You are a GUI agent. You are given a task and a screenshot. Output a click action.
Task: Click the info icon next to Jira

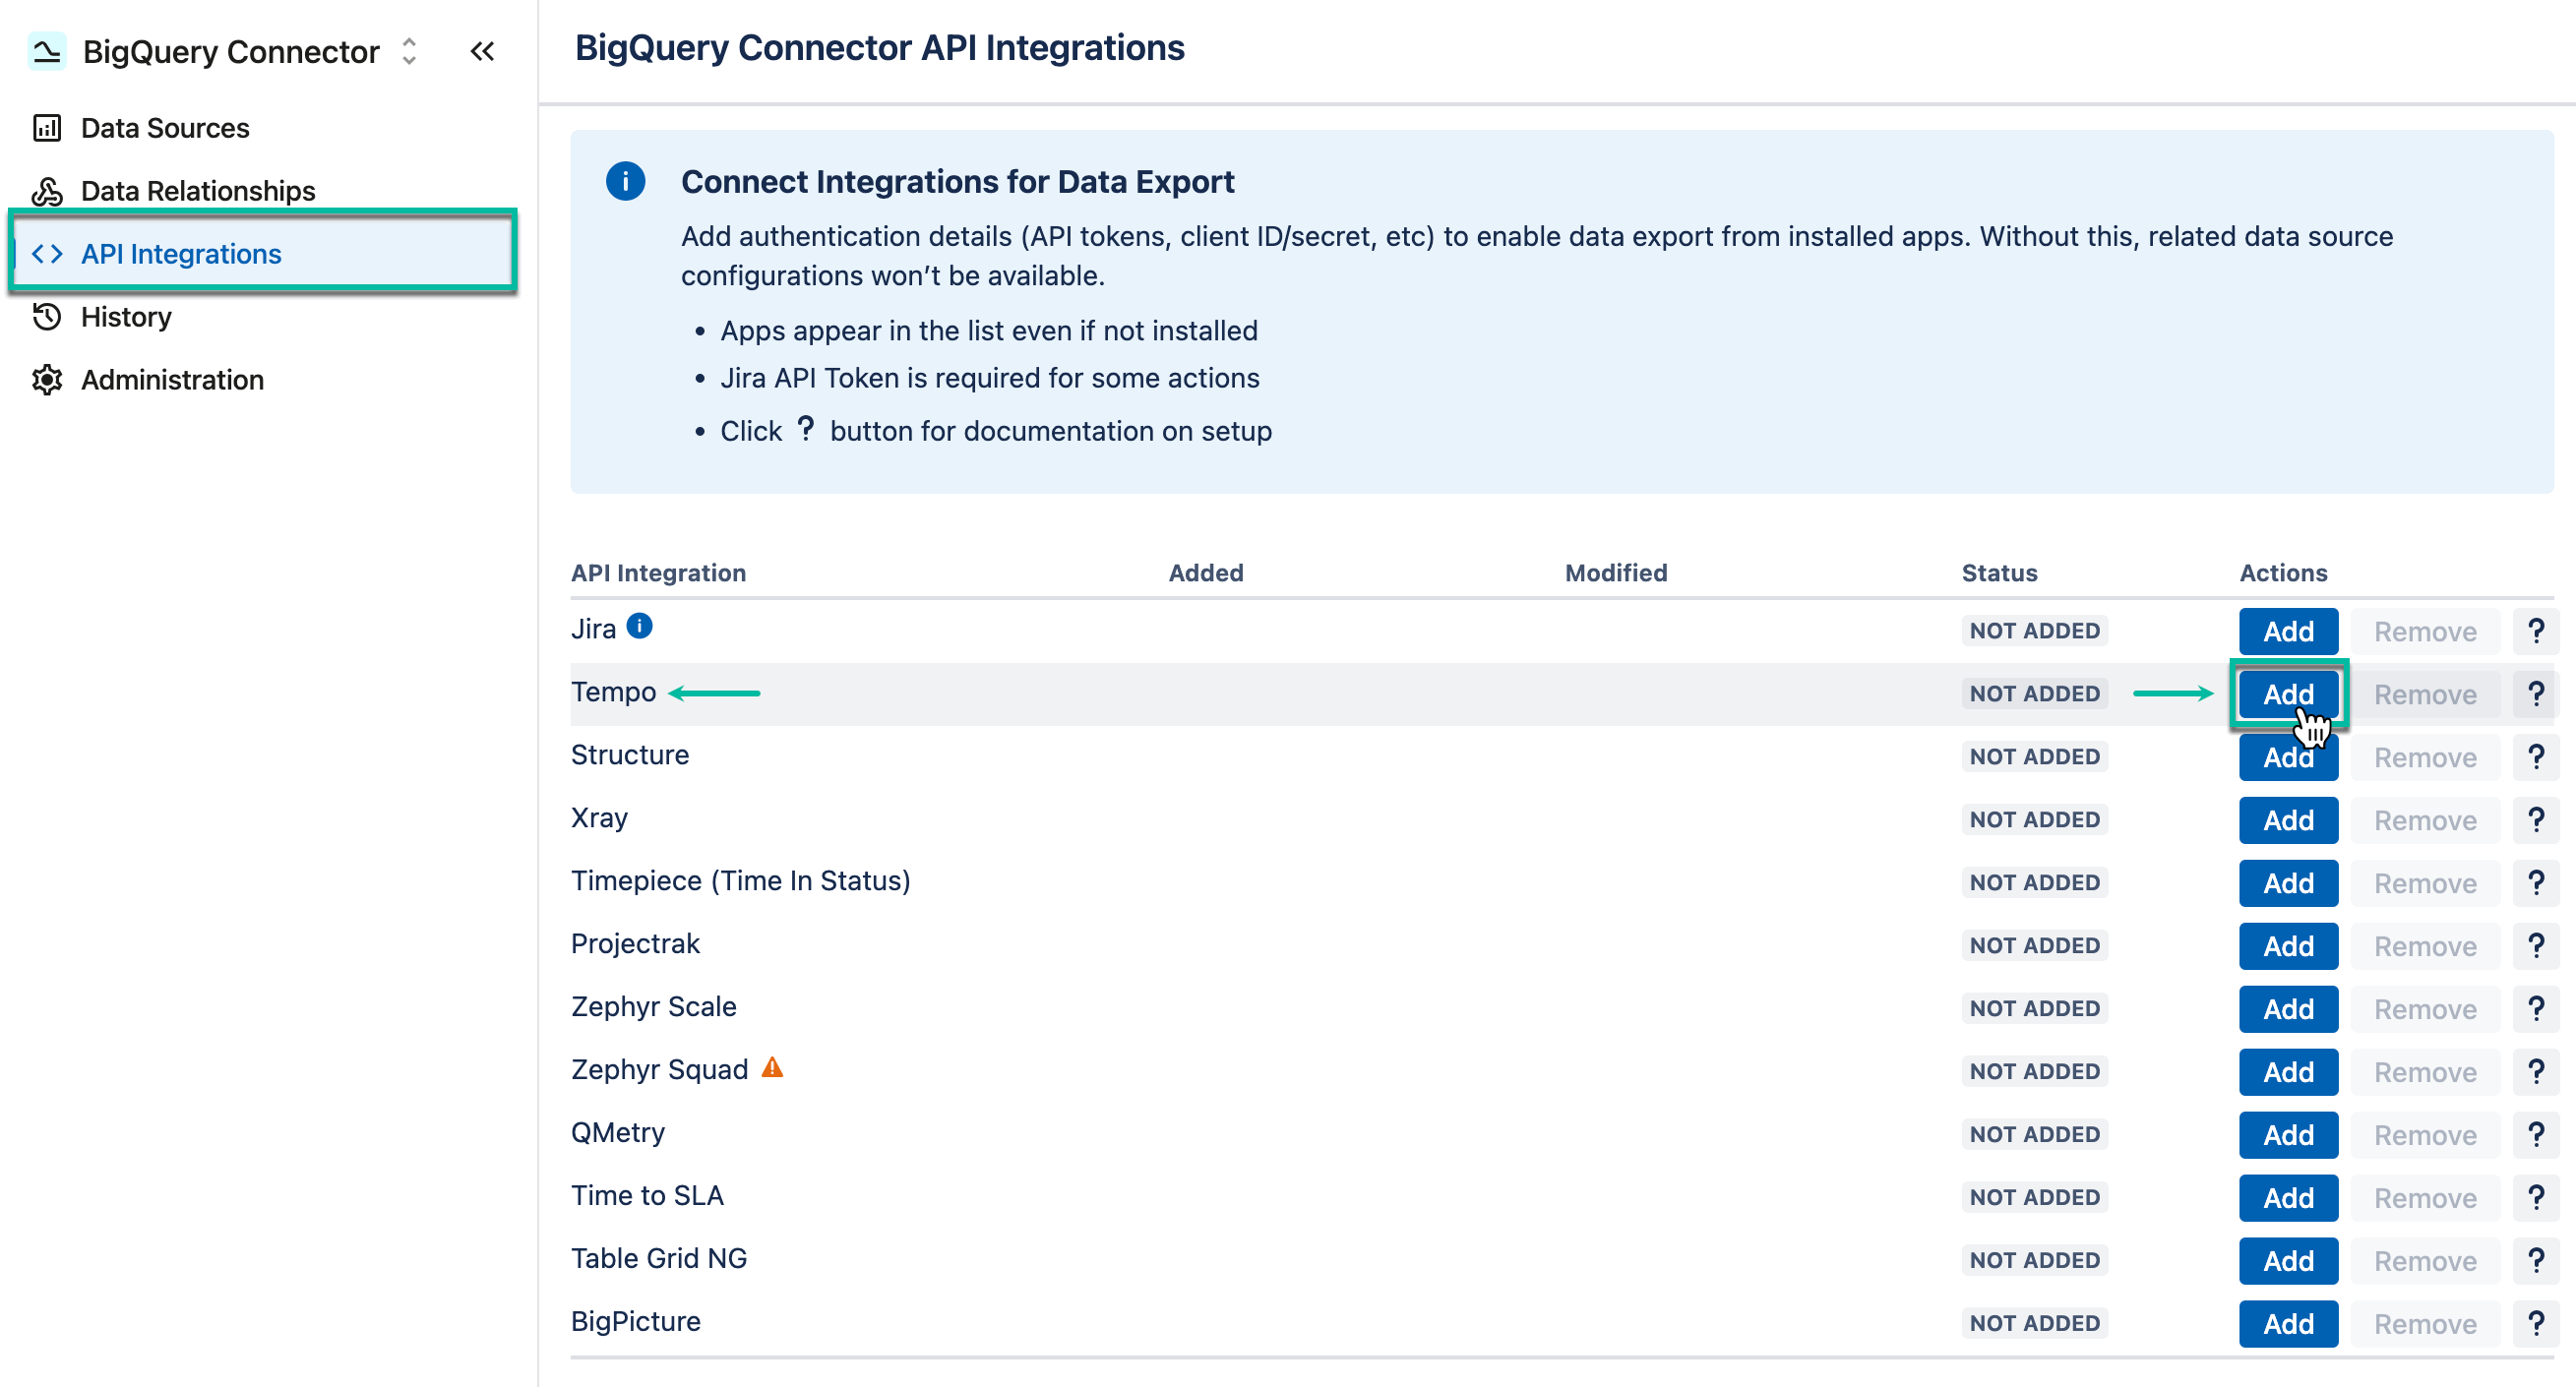(x=639, y=625)
